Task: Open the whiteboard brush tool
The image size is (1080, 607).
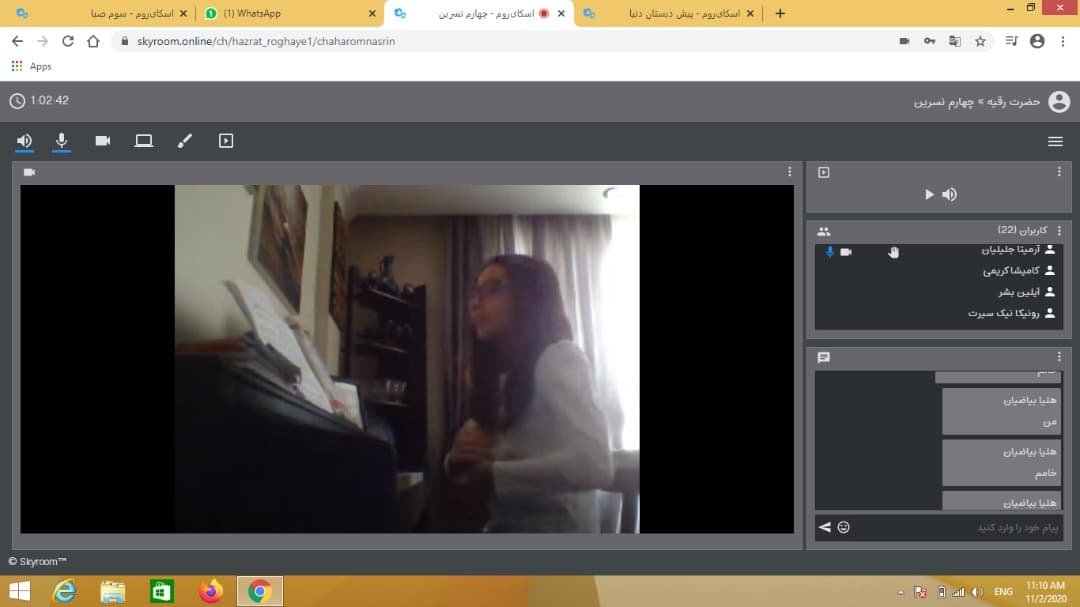Action: (x=184, y=141)
